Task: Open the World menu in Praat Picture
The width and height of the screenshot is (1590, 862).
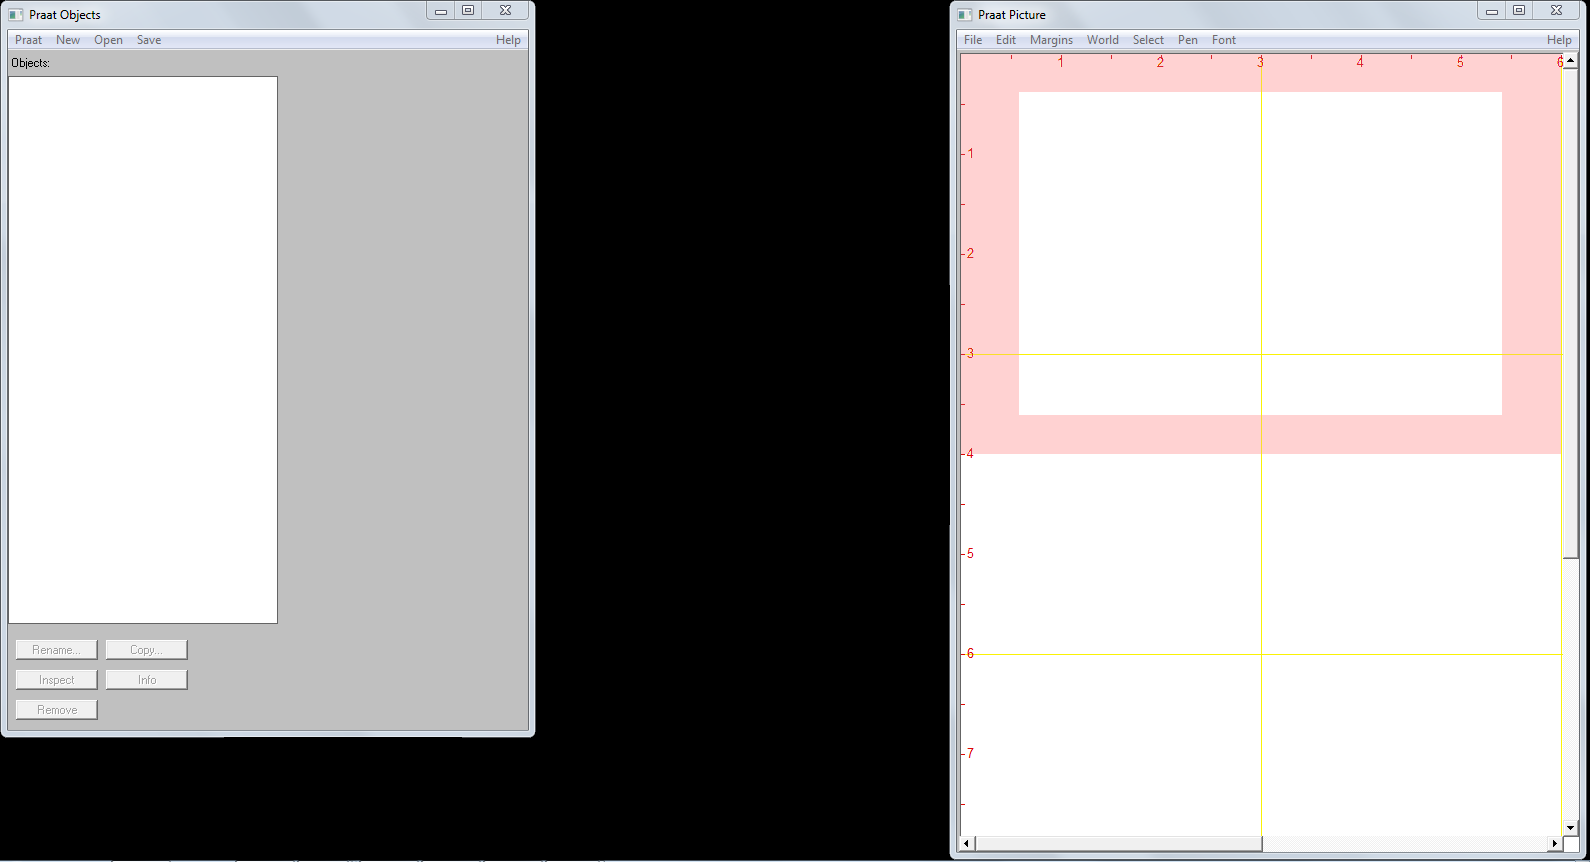Action: (x=1103, y=40)
